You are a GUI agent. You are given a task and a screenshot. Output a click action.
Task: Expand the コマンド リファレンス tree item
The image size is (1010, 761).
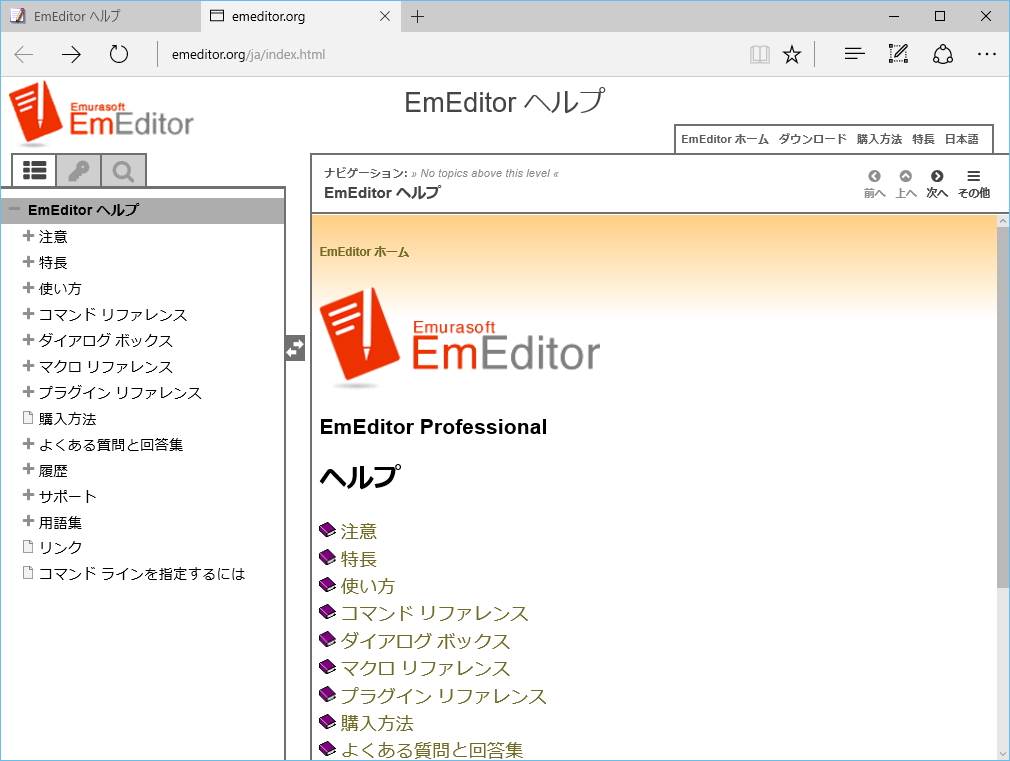coord(28,314)
